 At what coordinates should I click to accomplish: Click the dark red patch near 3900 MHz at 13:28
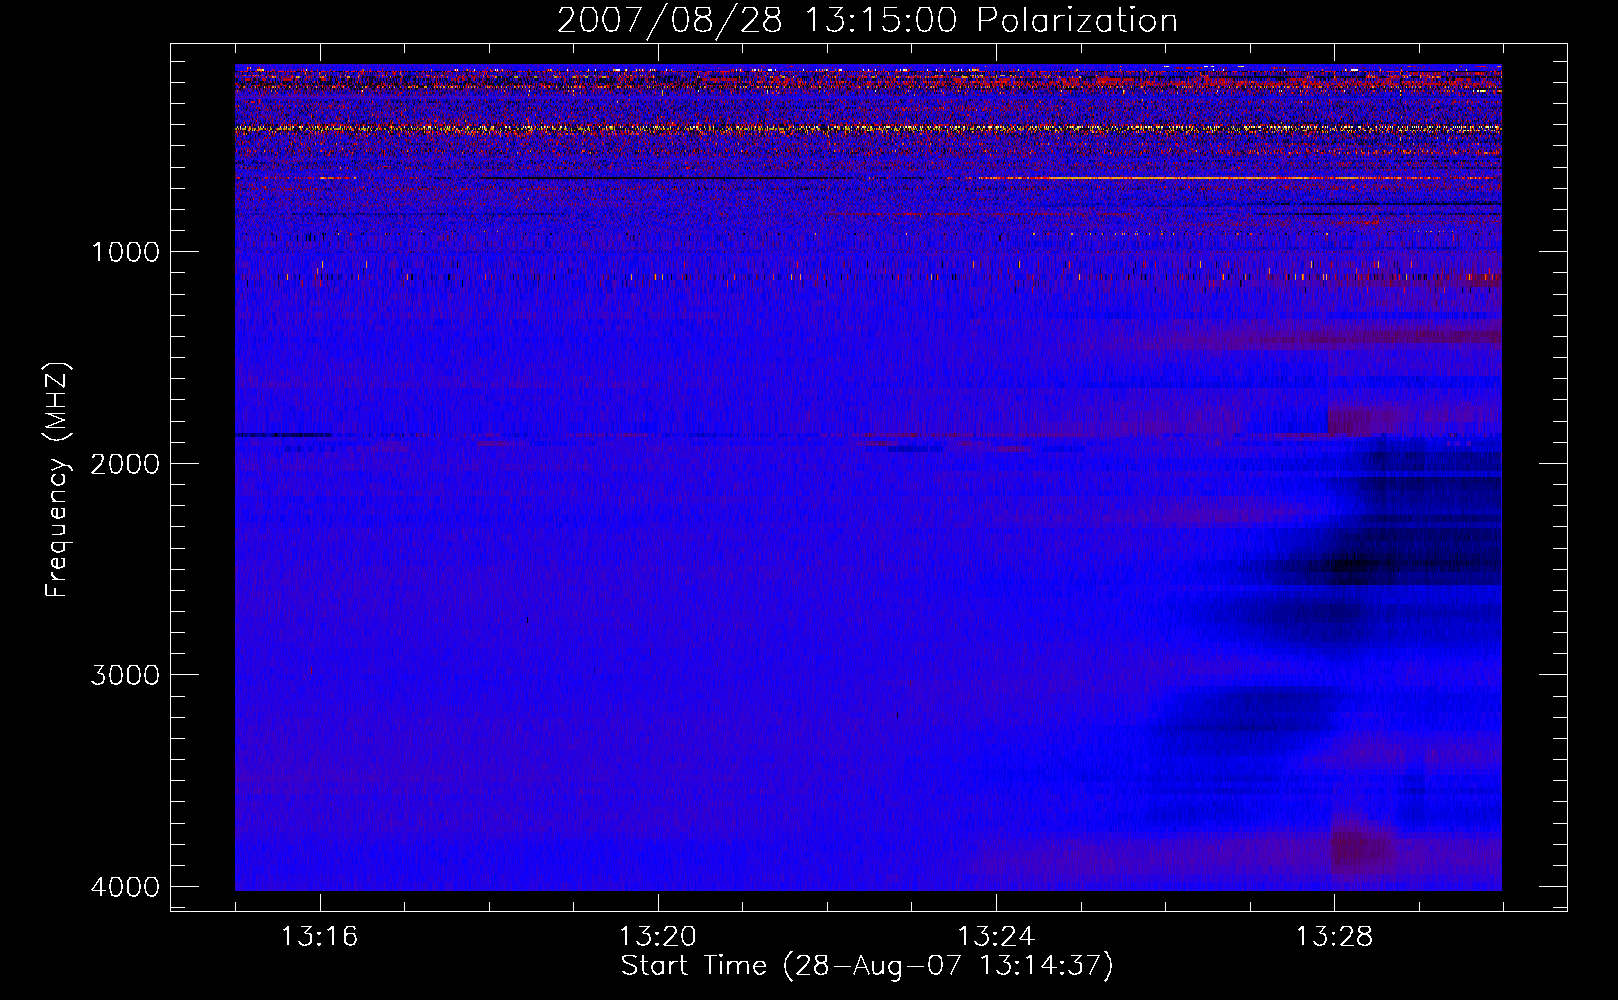click(x=1362, y=848)
